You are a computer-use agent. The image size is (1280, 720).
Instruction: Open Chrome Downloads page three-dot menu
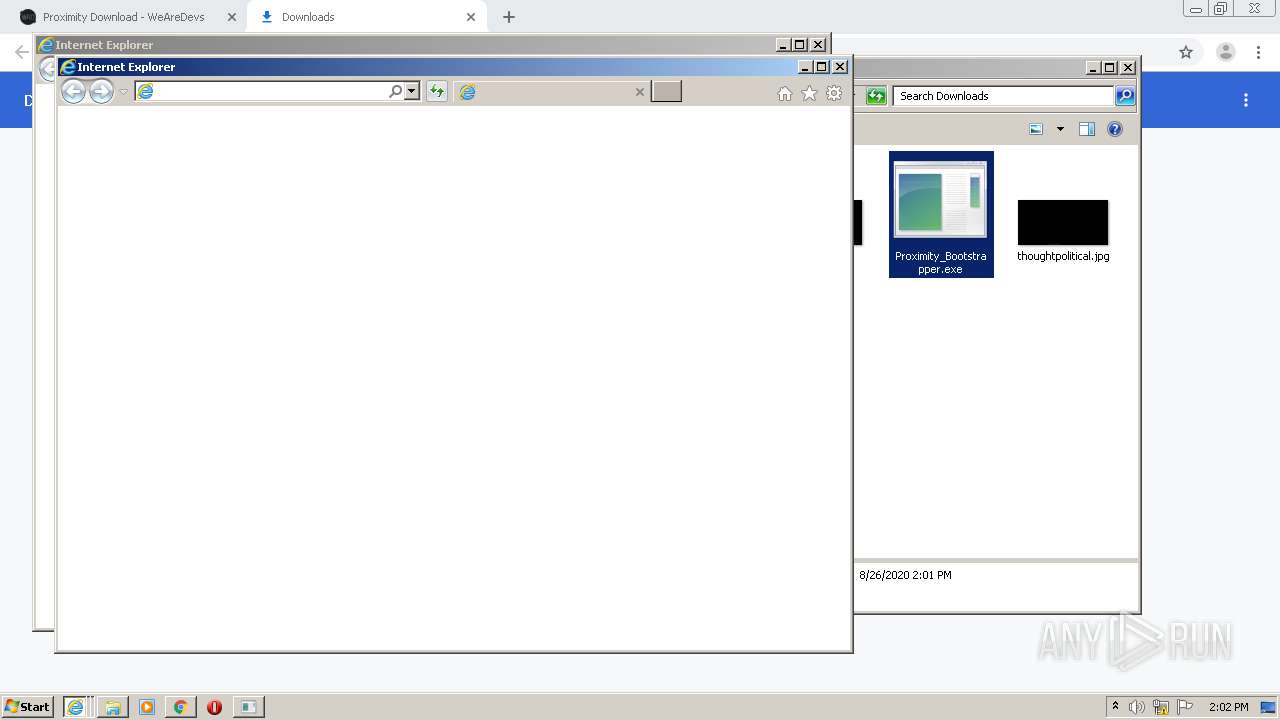click(x=1246, y=100)
